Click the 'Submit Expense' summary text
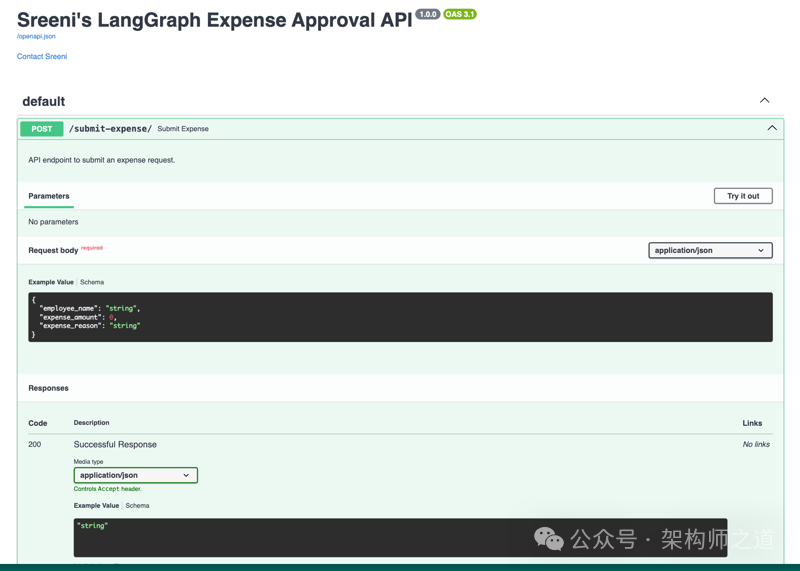Screen dimensions: 800x571 [183, 129]
